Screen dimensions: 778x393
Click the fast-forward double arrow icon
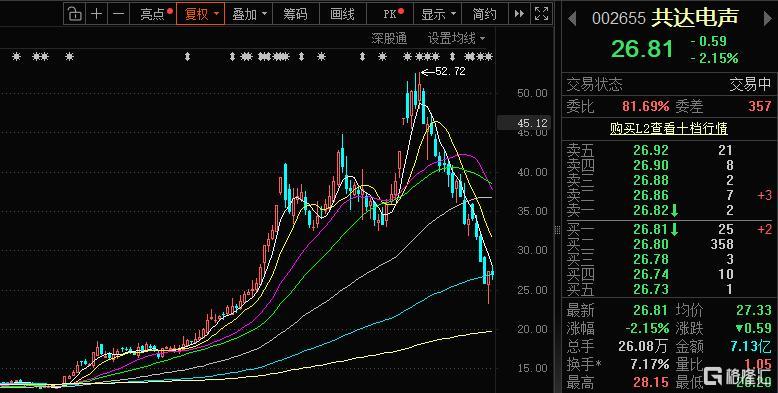[519, 14]
